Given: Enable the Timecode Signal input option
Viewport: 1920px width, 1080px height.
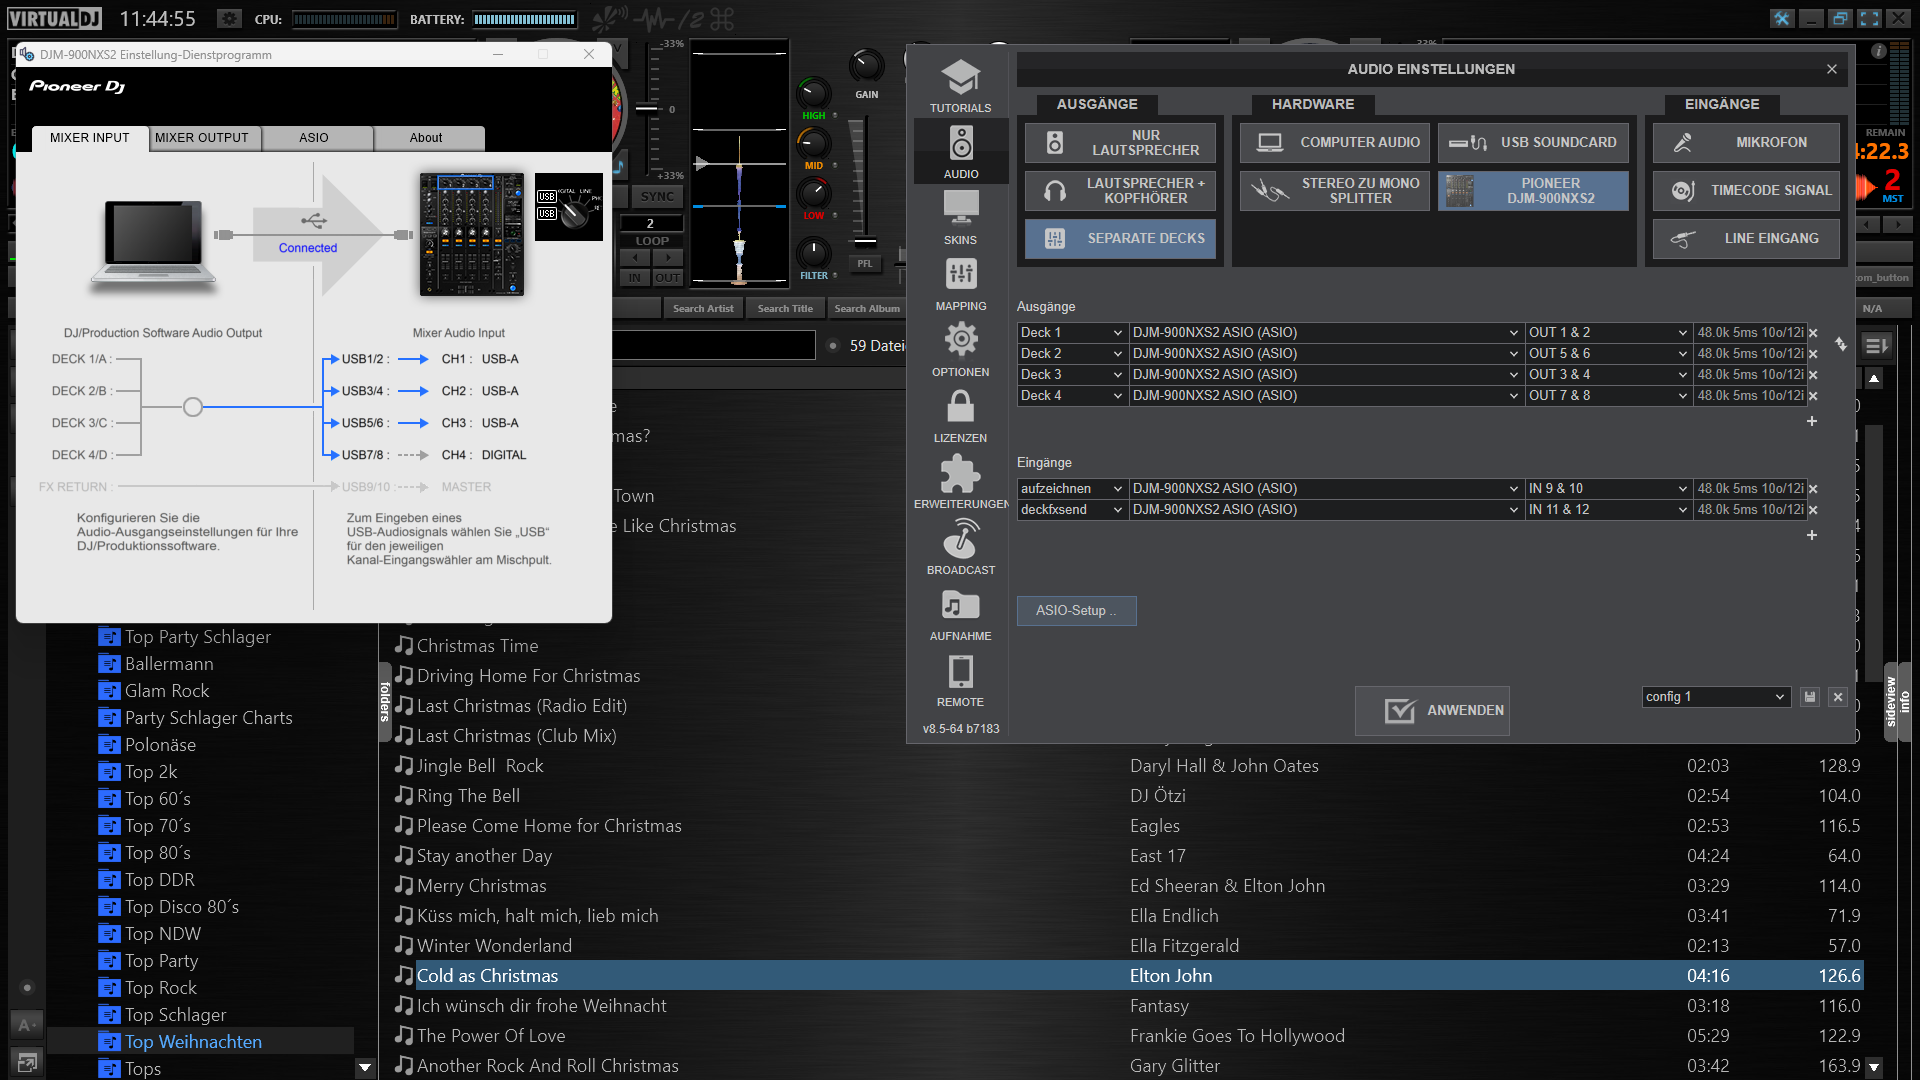Looking at the screenshot, I should point(1746,191).
